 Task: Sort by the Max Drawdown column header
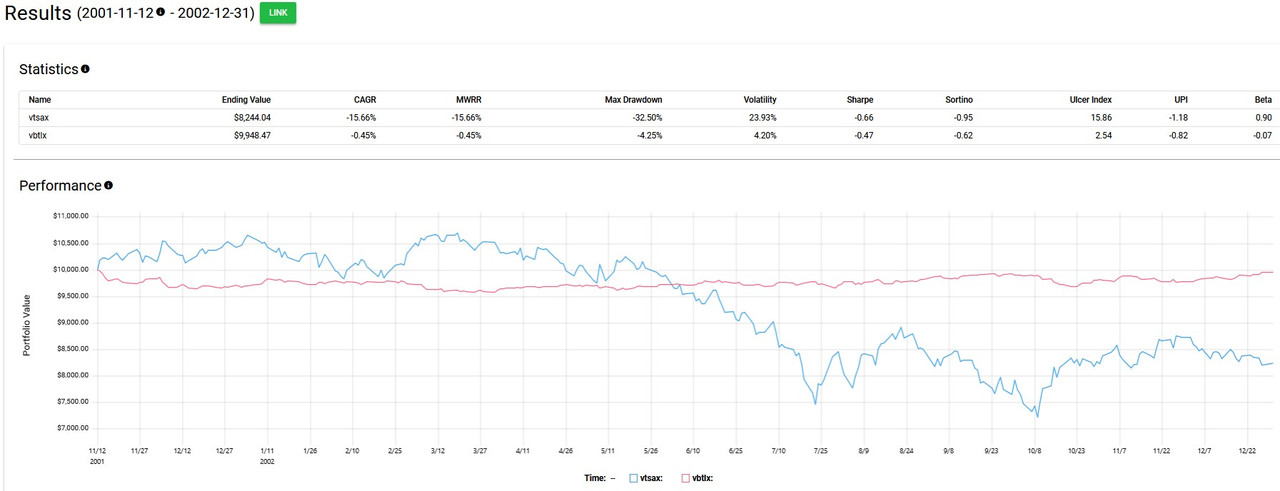click(x=633, y=100)
